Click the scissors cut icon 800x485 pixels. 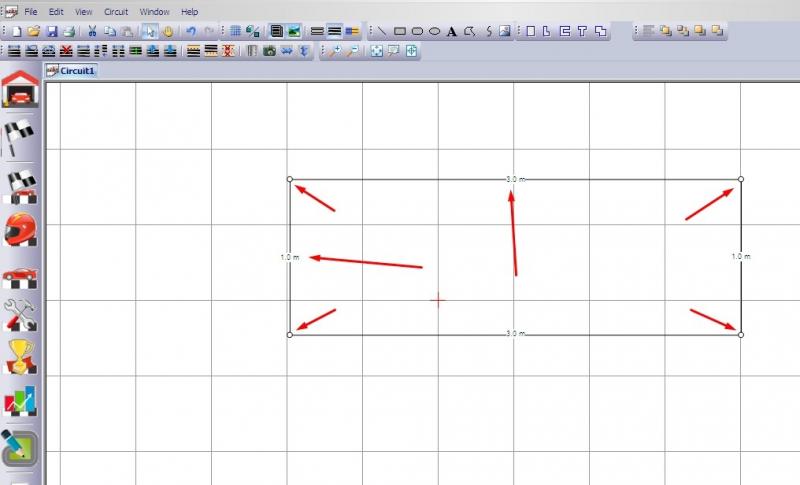coord(92,31)
